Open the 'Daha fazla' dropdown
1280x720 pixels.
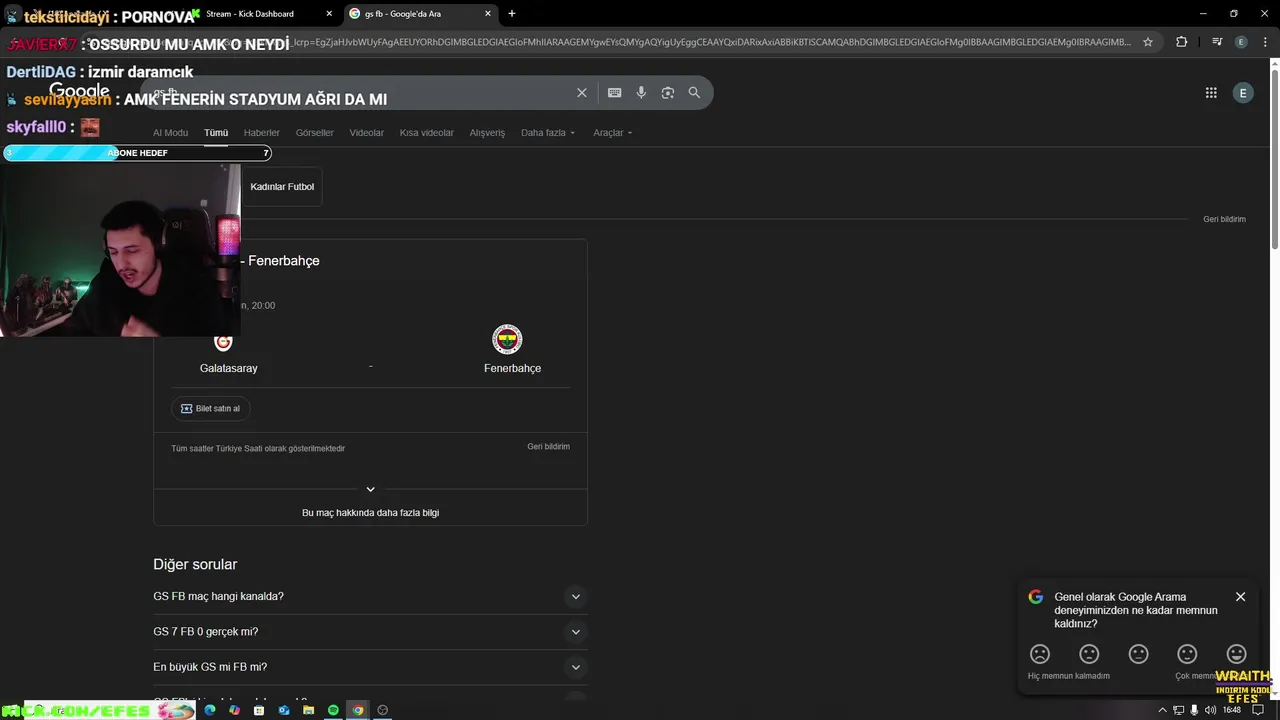click(x=548, y=133)
